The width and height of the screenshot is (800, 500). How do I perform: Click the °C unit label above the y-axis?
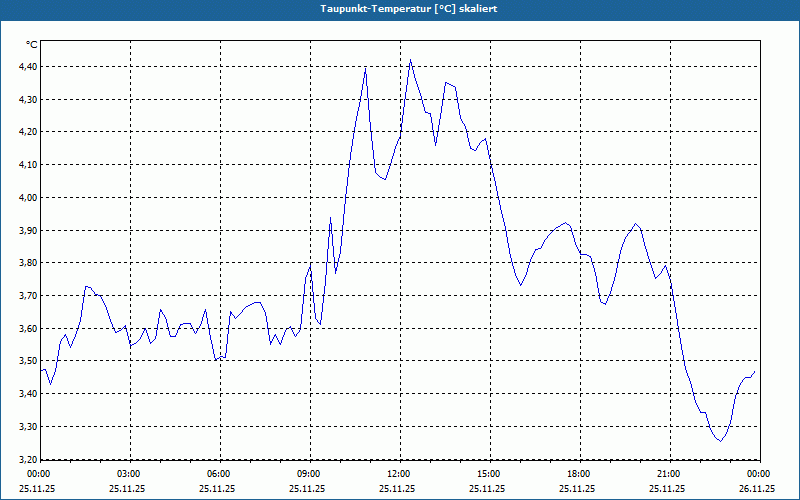[x=31, y=45]
